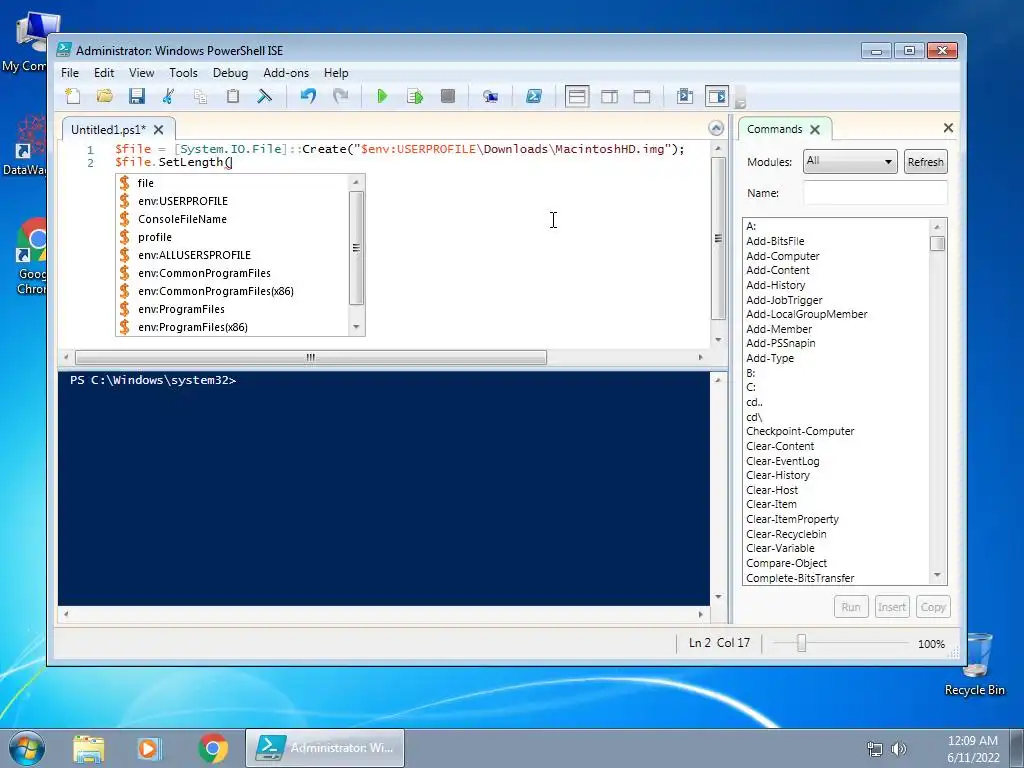Select the Commands tab
Image resolution: width=1024 pixels, height=768 pixels.
[775, 129]
